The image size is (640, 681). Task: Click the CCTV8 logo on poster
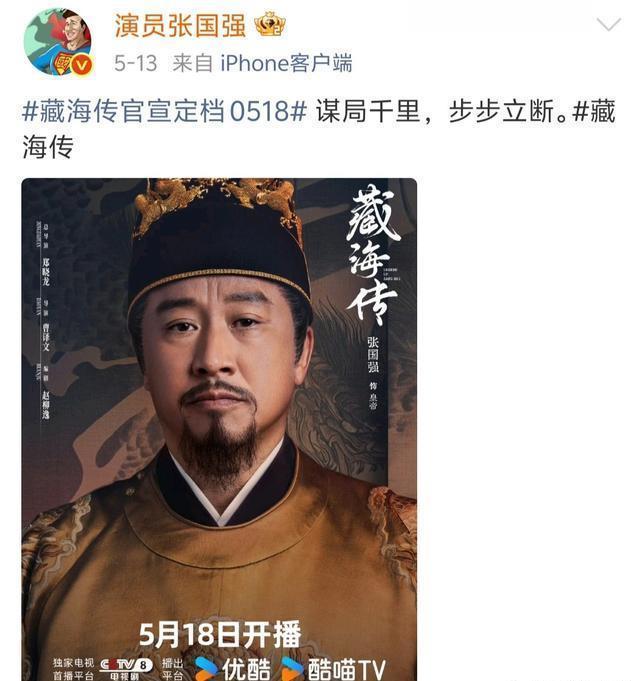(126, 668)
